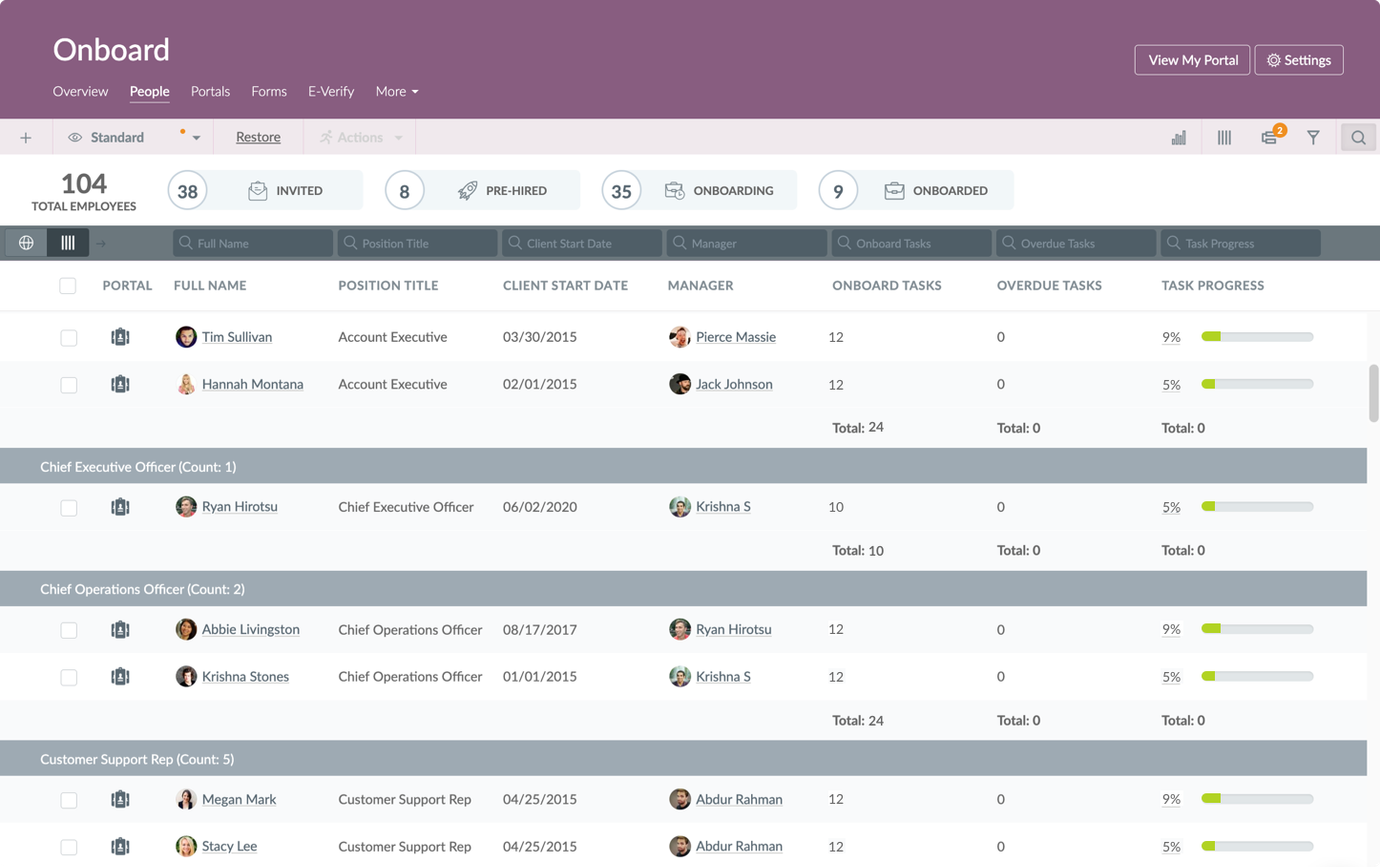Select the Ryan Hirotsu row checkbox
Viewport: 1380px width, 867px height.
click(68, 508)
